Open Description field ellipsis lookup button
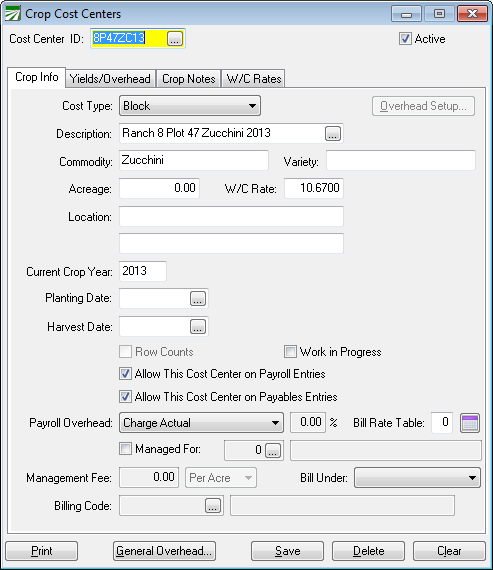This screenshot has width=493, height=570. click(333, 133)
